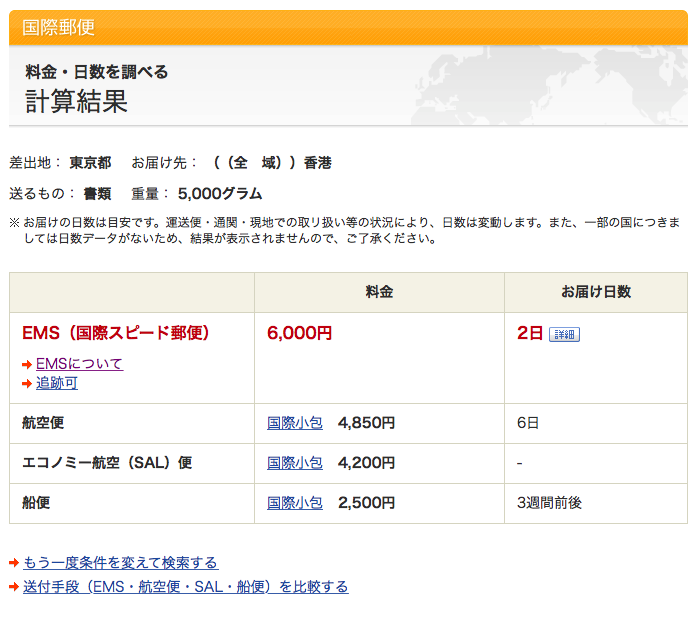Screen dimensions: 699x618
Task: Click 国際小包 link in the 航空便 row
Action: coord(295,423)
